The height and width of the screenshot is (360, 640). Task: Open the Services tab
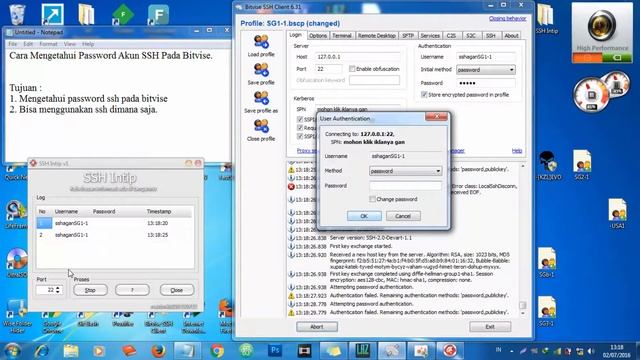pos(430,36)
